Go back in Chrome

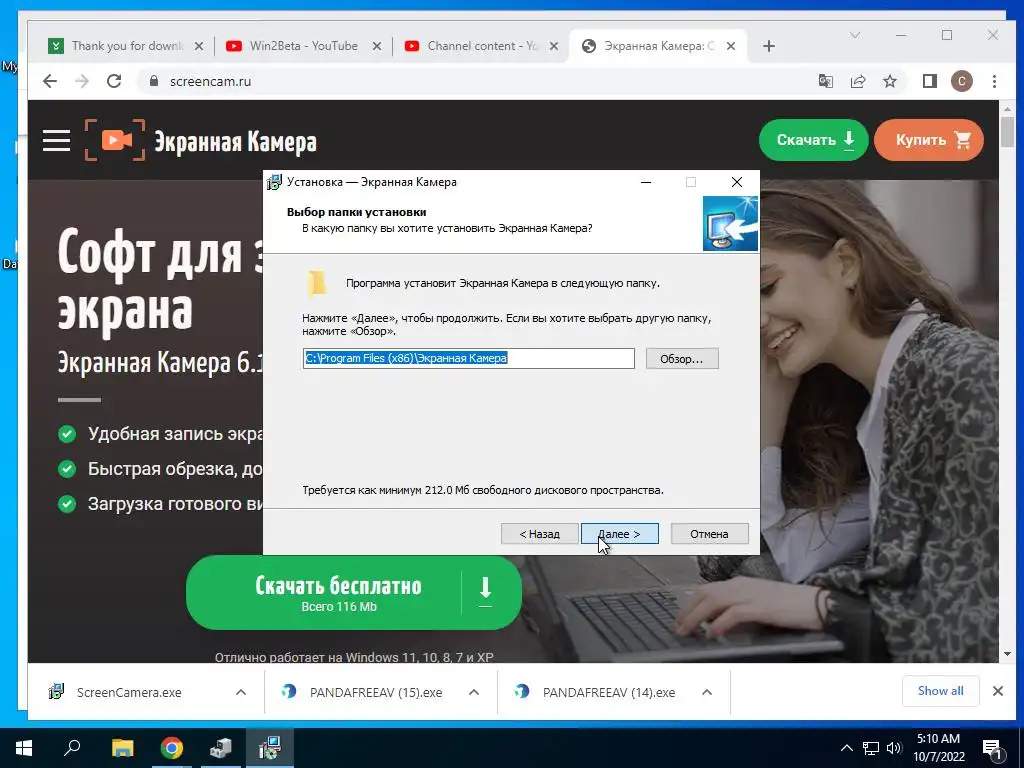50,81
